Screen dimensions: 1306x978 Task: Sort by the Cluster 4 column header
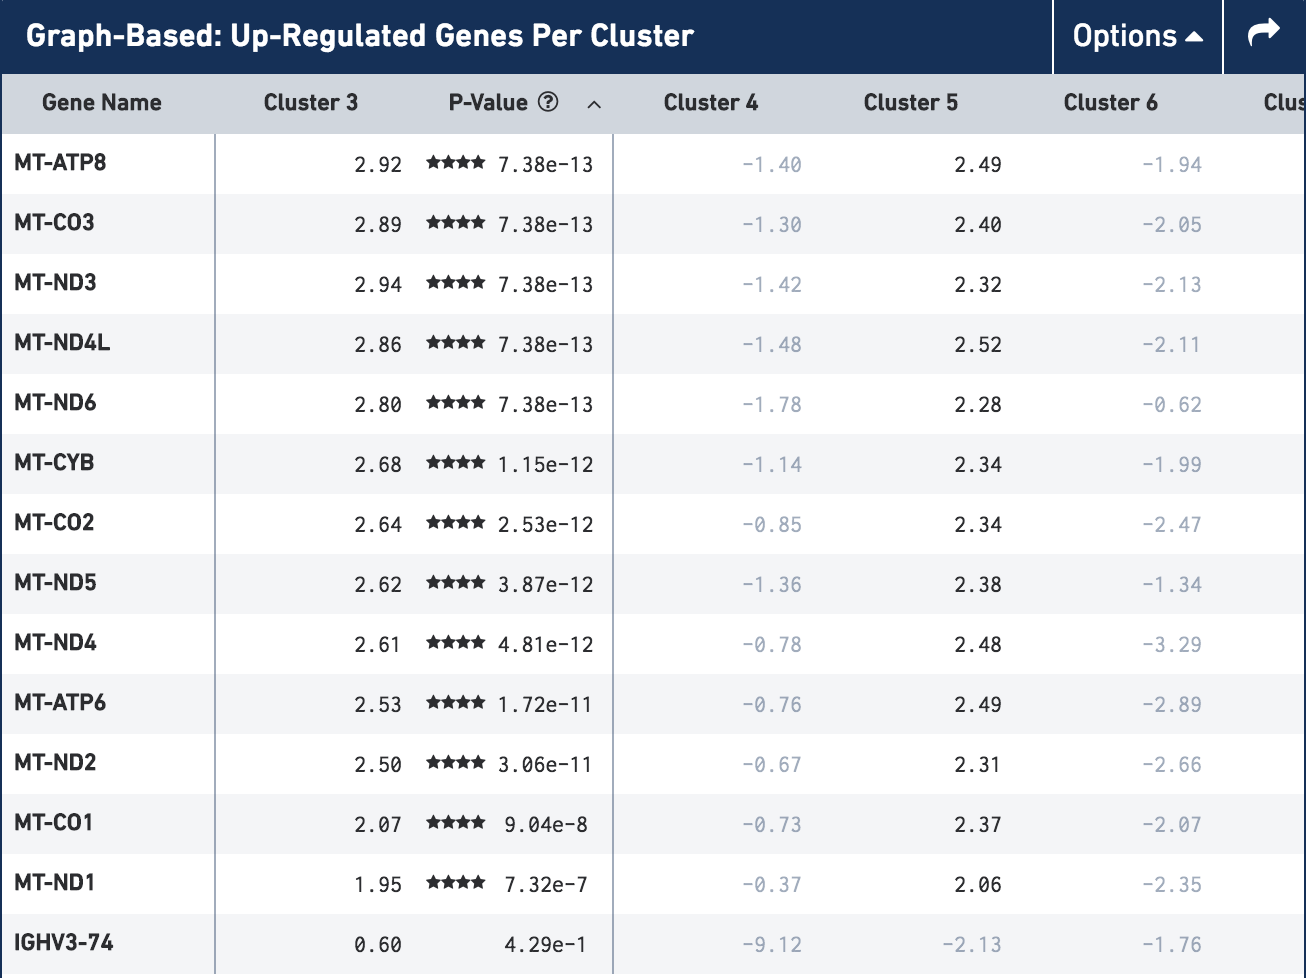pos(710,103)
